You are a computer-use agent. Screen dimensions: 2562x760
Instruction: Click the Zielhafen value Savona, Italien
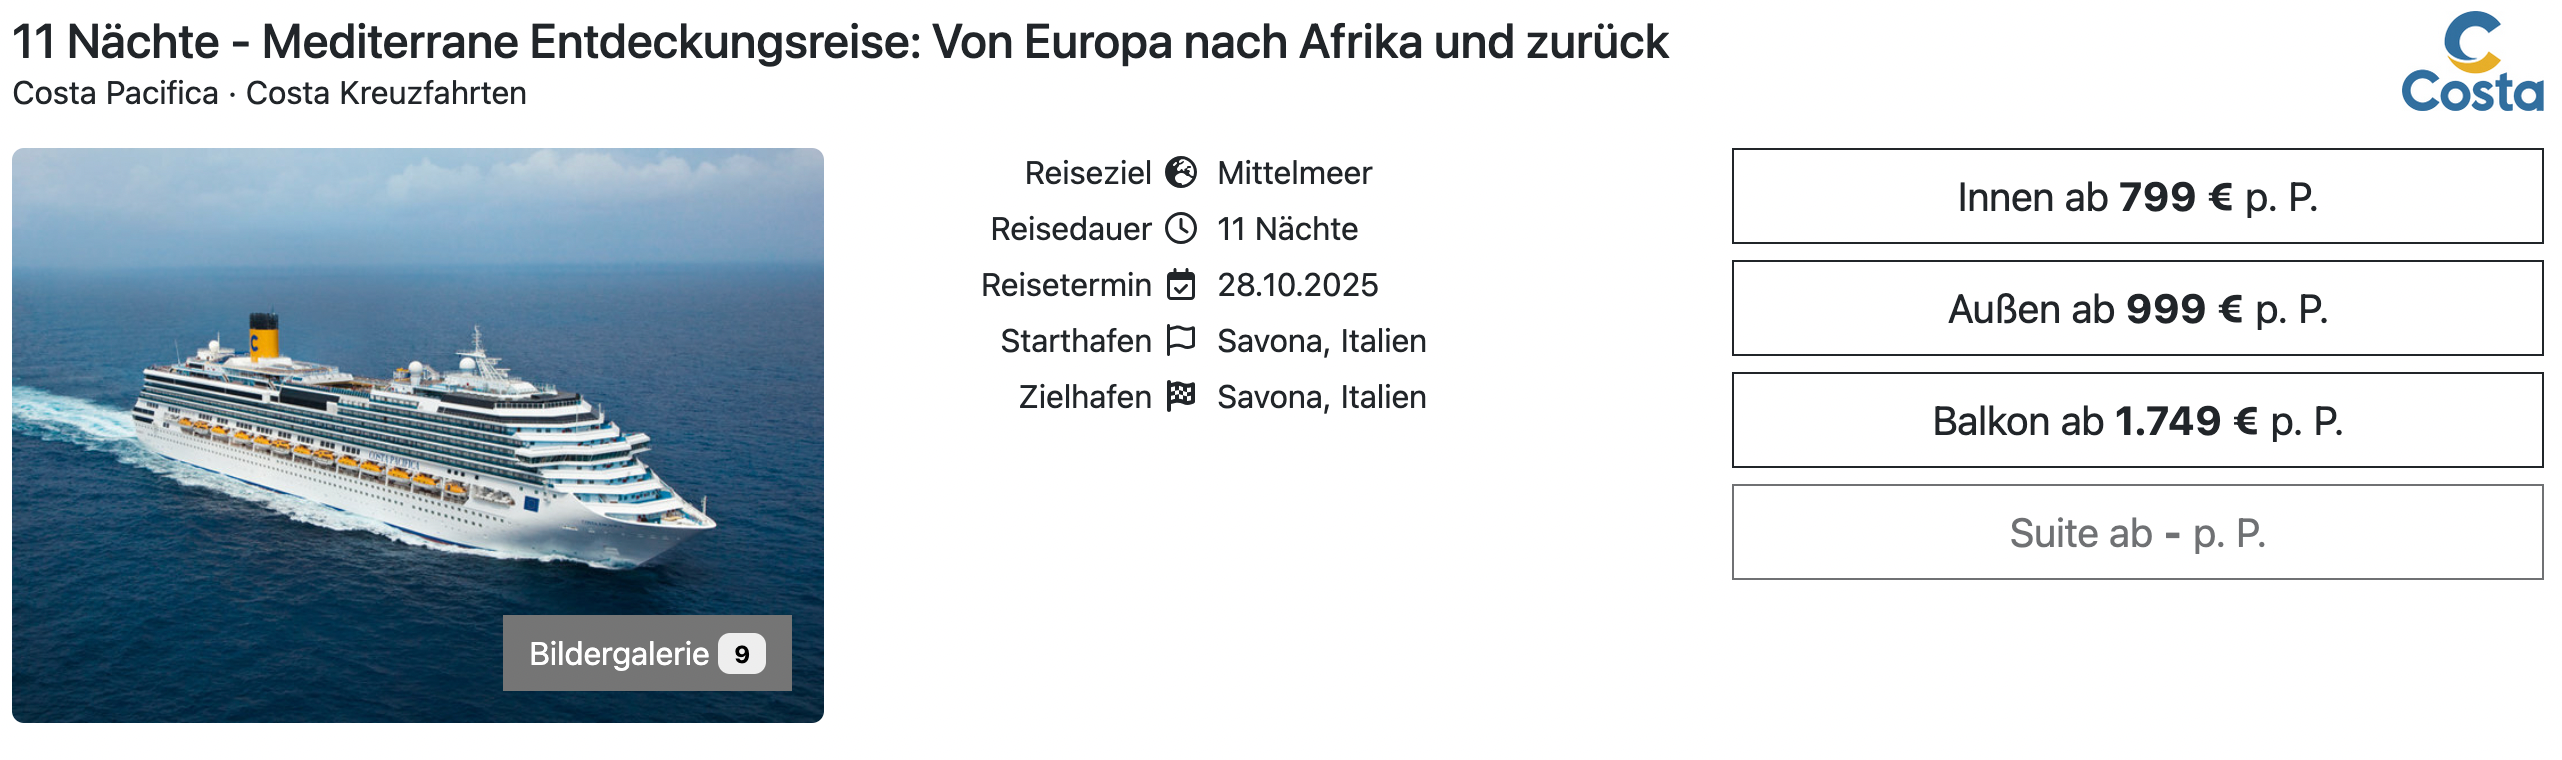[1321, 397]
